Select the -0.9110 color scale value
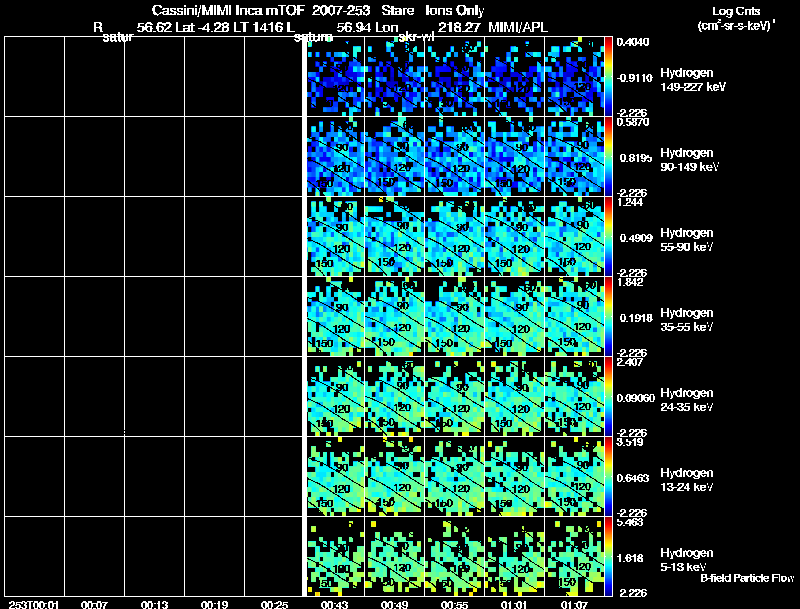The width and height of the screenshot is (800, 609). 634,78
